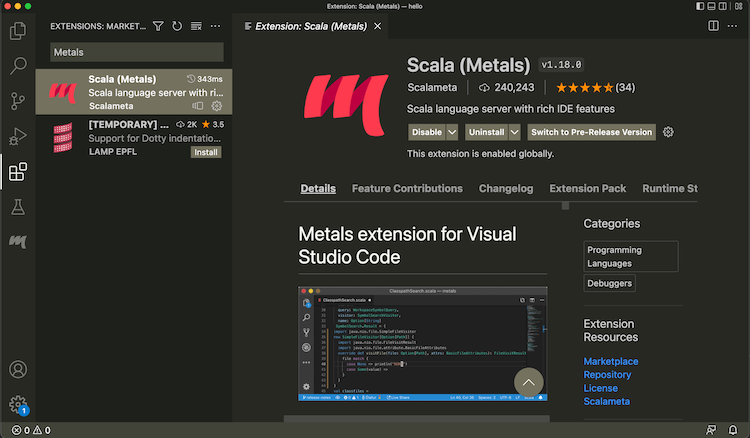This screenshot has height=438, width=750.
Task: Open the Metals editor screenshot image
Action: 422,344
